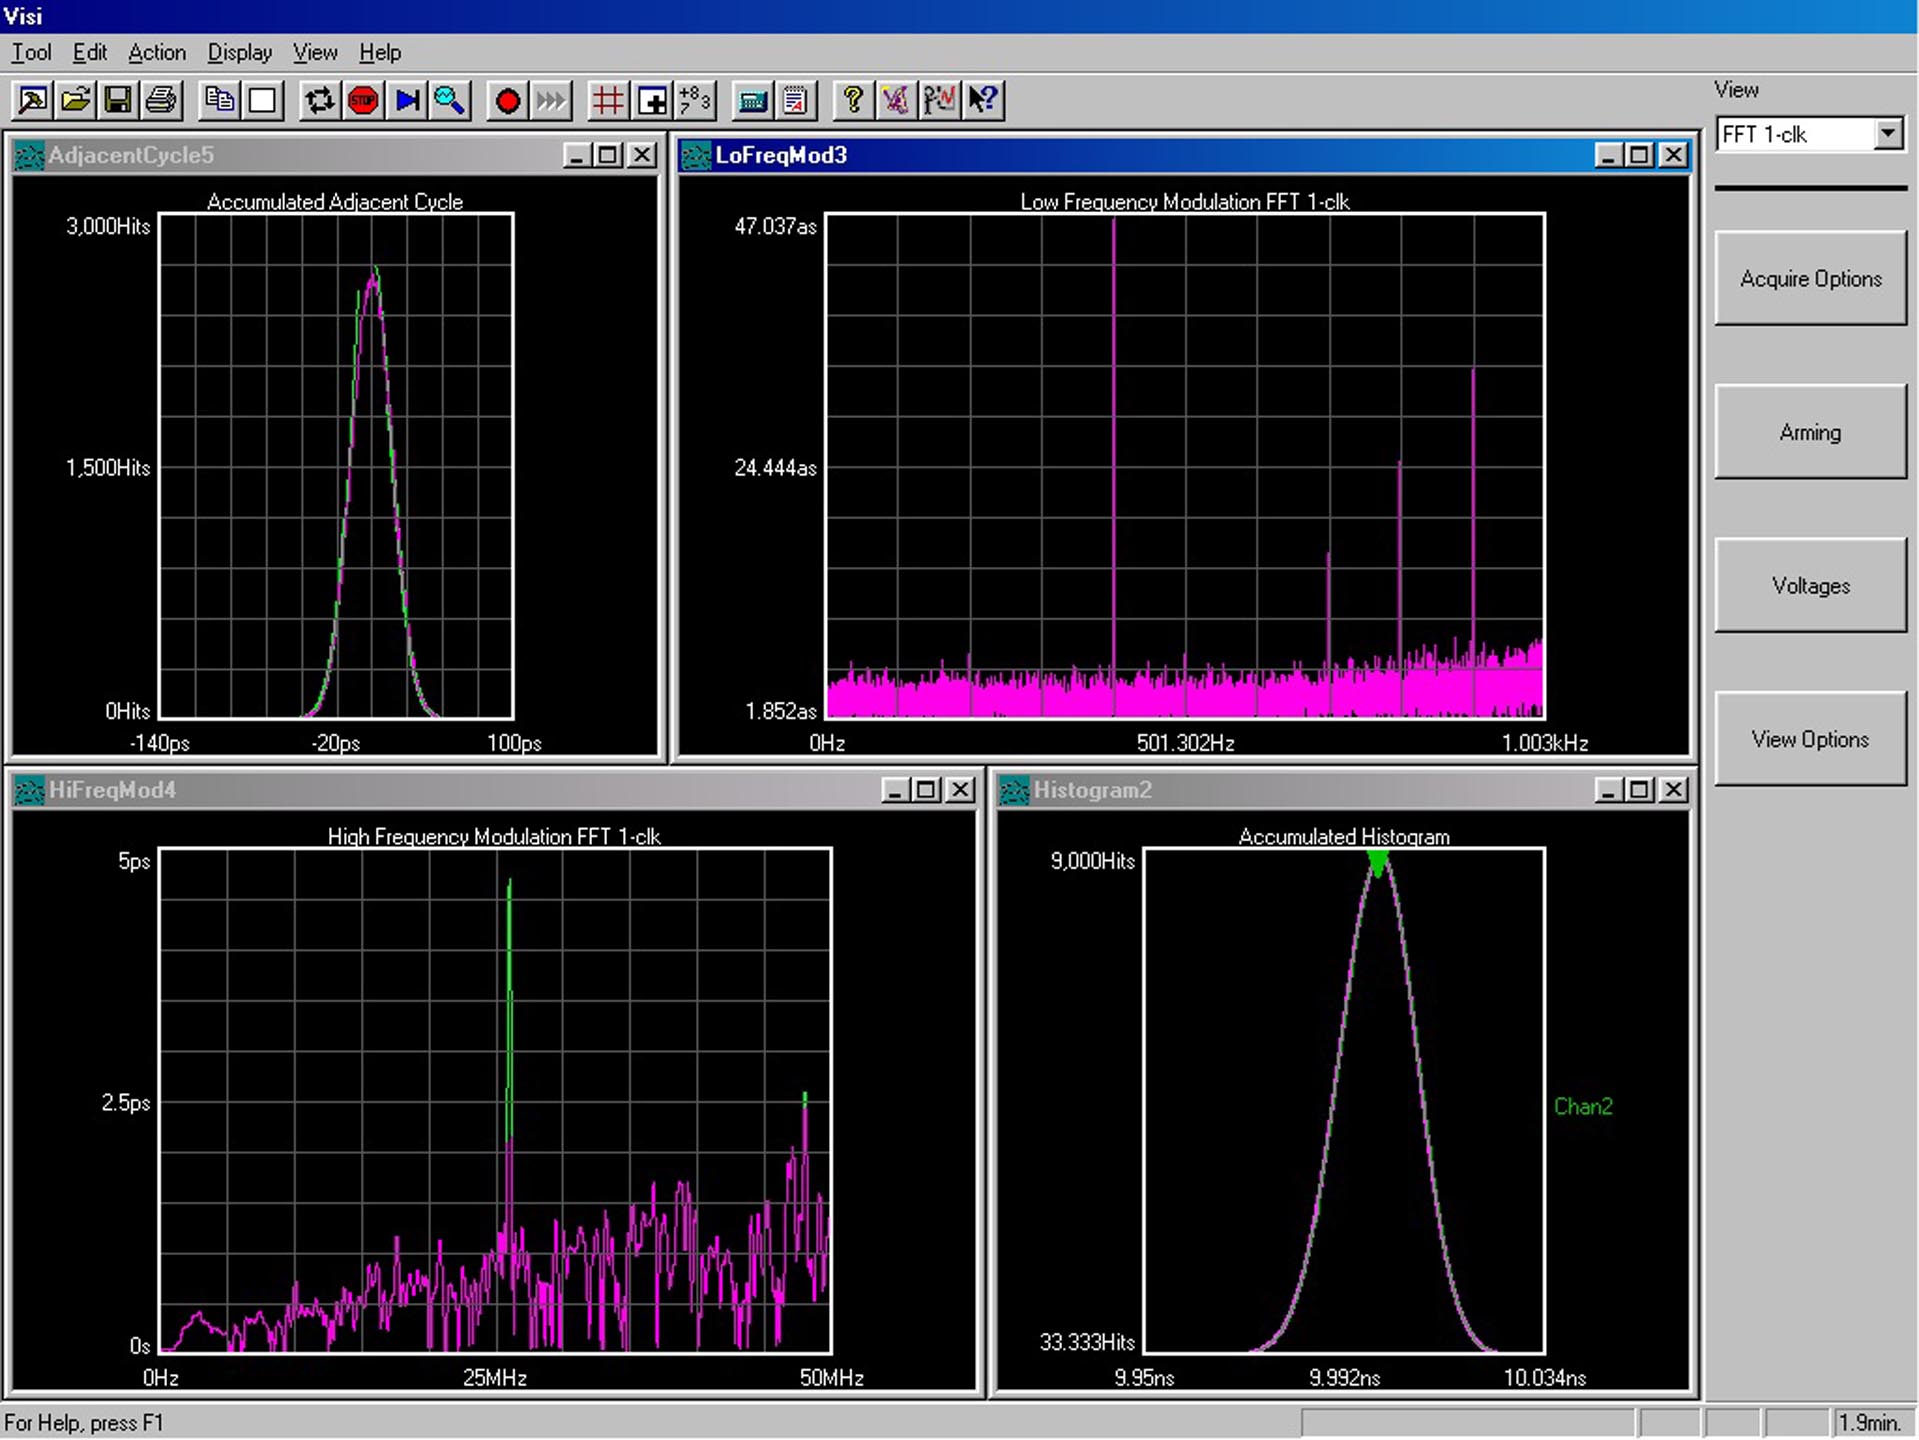Click the Histogram2 window icon

tap(1014, 791)
